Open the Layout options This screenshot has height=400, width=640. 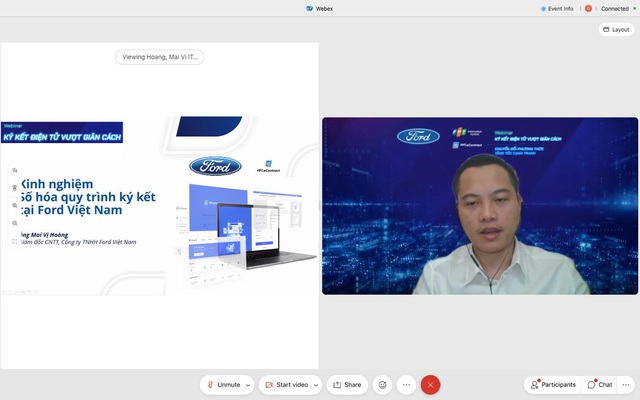pos(616,29)
